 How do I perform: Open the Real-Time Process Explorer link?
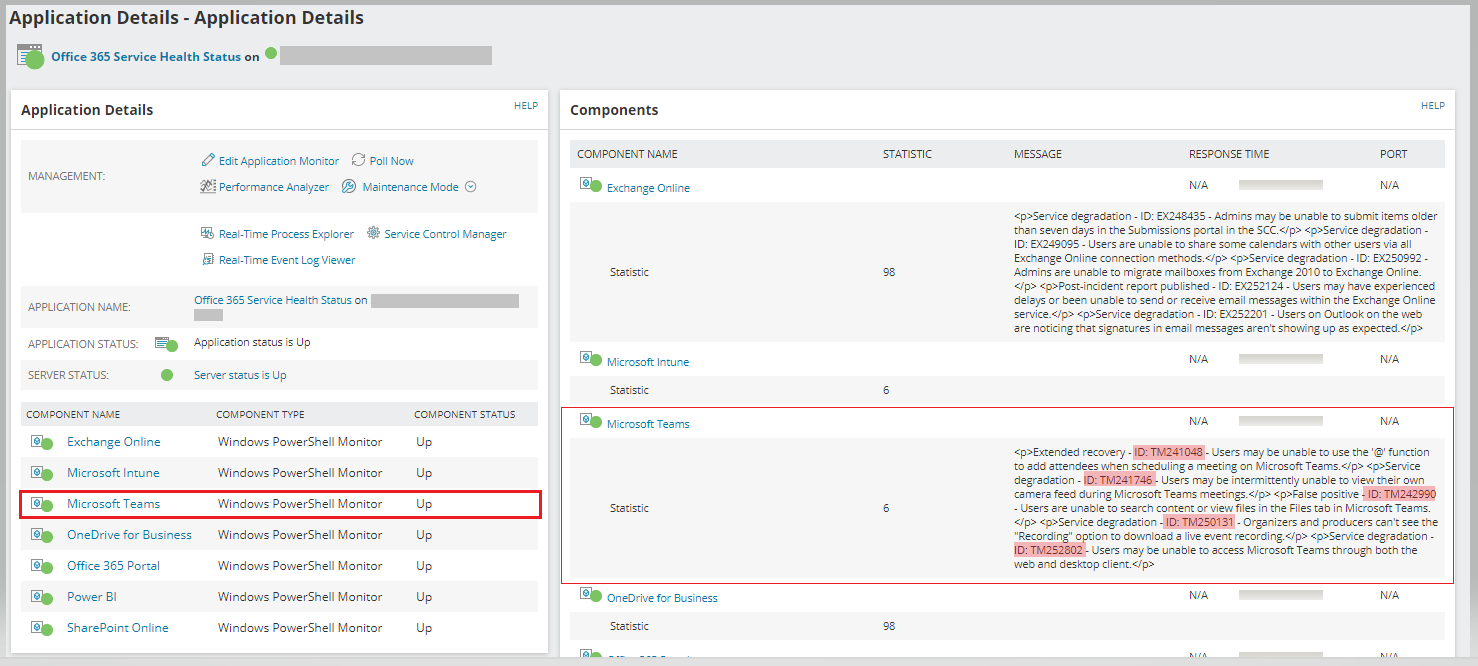click(286, 234)
